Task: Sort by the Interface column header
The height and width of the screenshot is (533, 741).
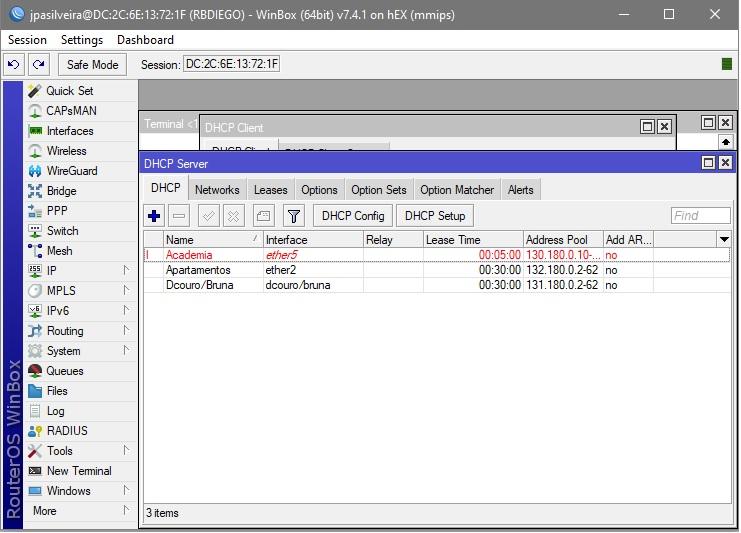Action: 313,240
